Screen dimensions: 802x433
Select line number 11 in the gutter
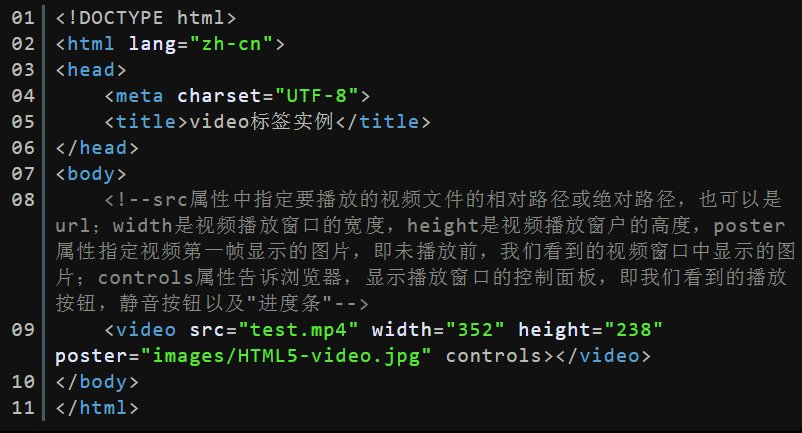(23, 408)
